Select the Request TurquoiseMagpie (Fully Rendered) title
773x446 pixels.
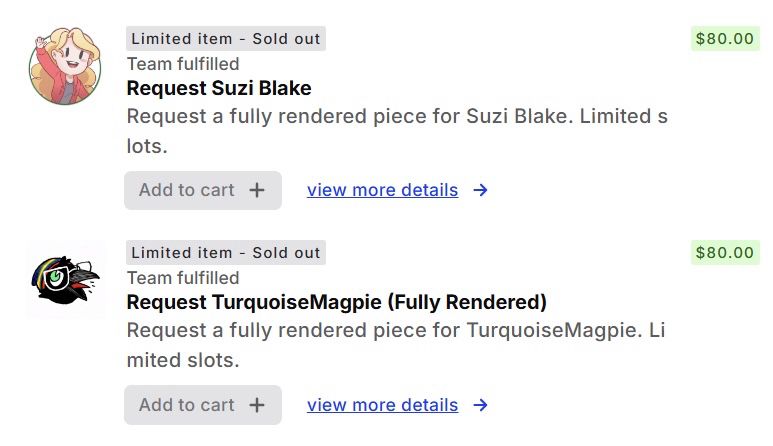pos(336,302)
